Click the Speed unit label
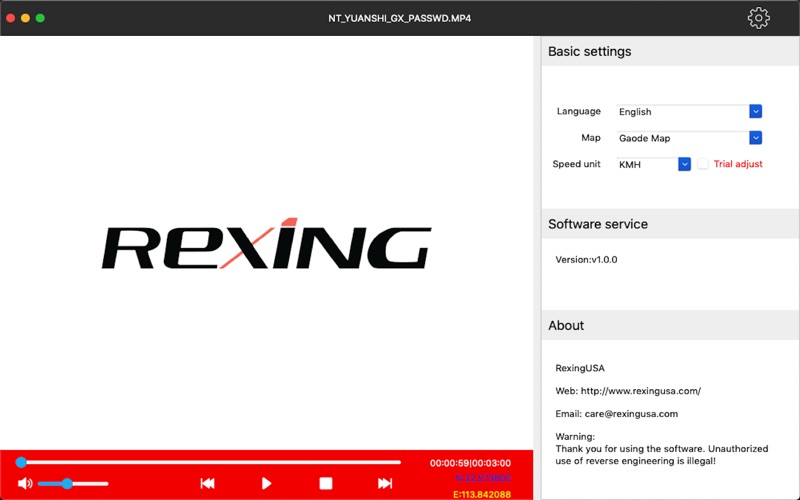The image size is (800, 500). coord(576,164)
